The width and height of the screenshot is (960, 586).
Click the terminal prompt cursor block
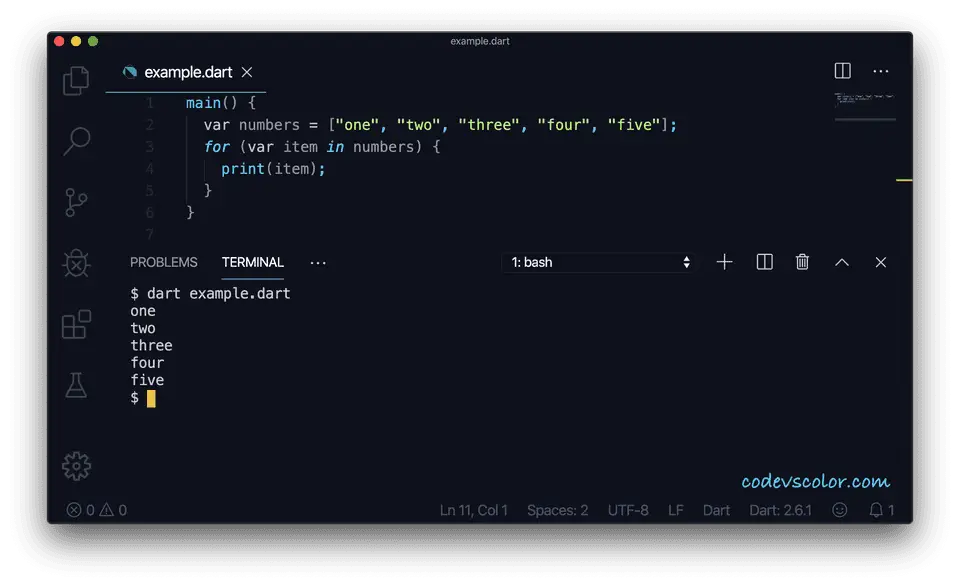tap(151, 399)
